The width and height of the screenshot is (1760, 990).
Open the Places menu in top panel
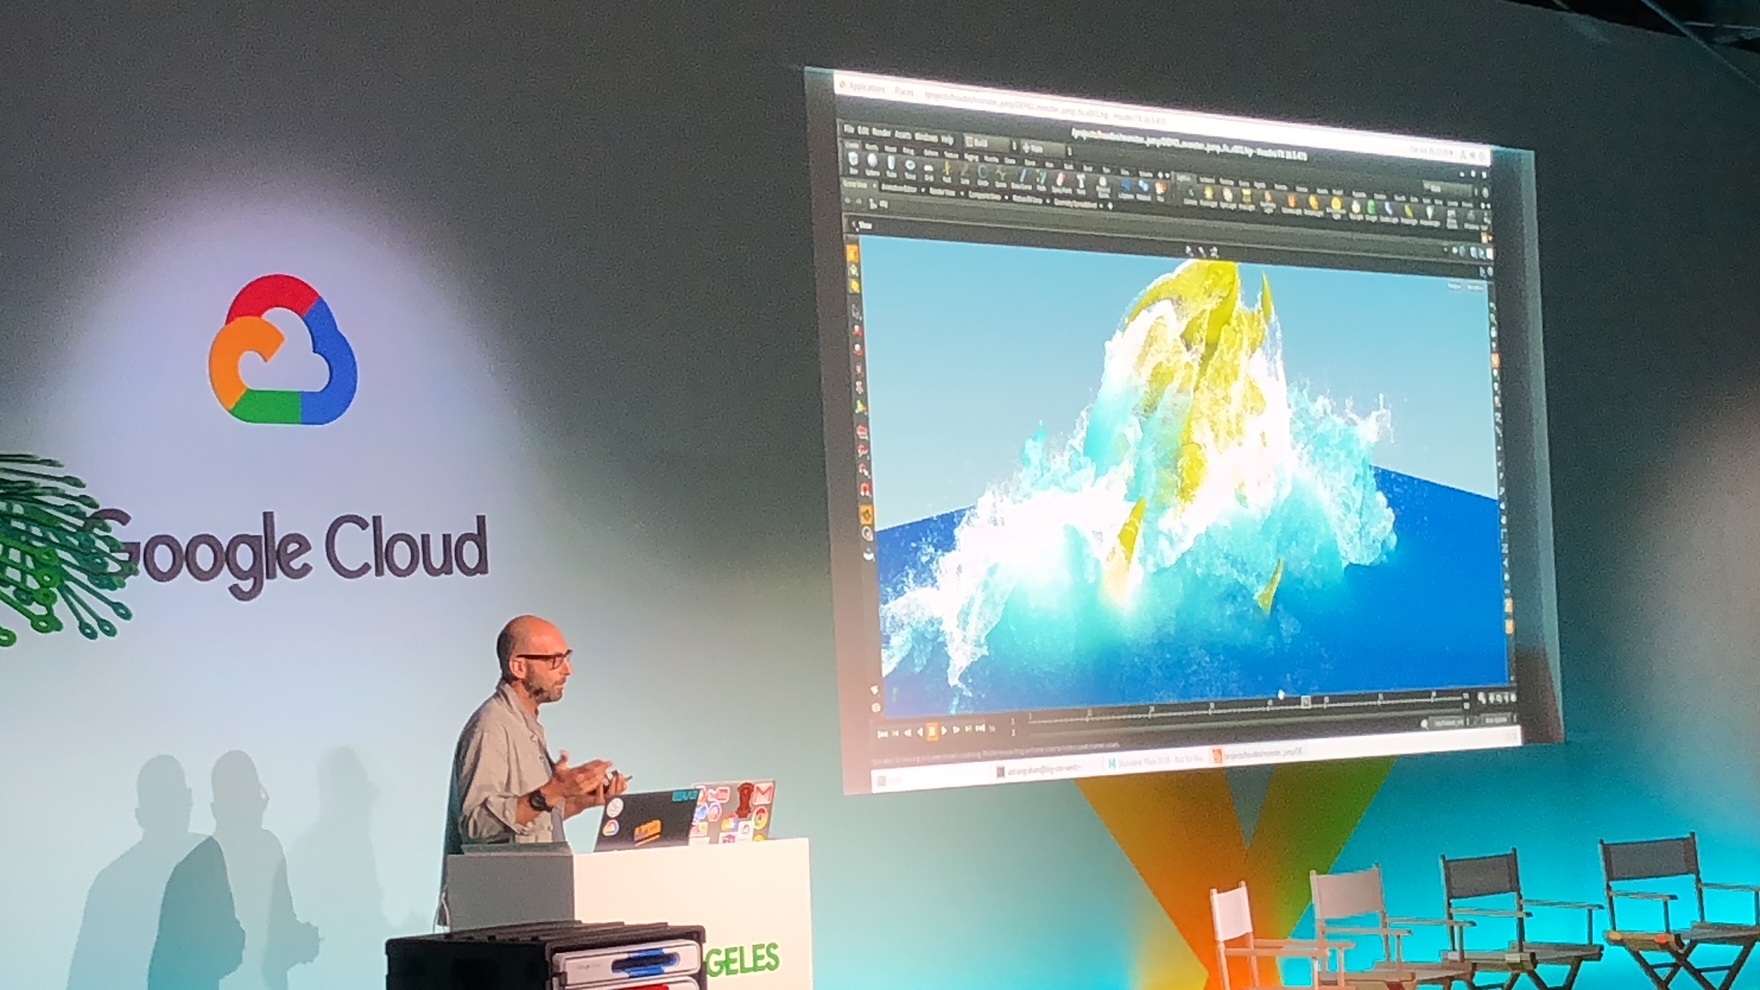(904, 91)
